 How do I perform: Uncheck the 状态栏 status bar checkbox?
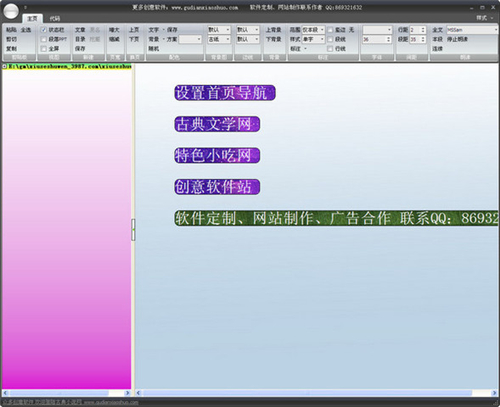point(43,30)
